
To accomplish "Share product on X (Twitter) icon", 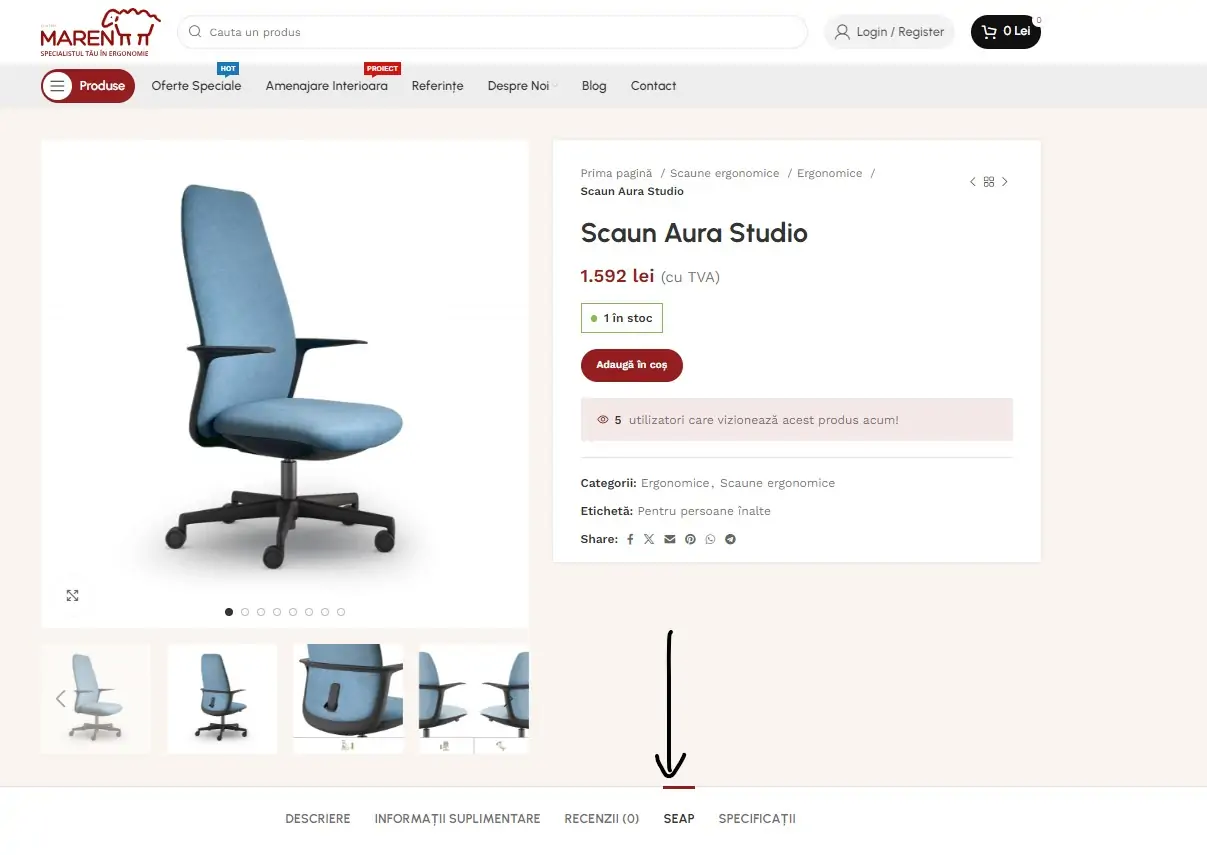I will tap(649, 539).
